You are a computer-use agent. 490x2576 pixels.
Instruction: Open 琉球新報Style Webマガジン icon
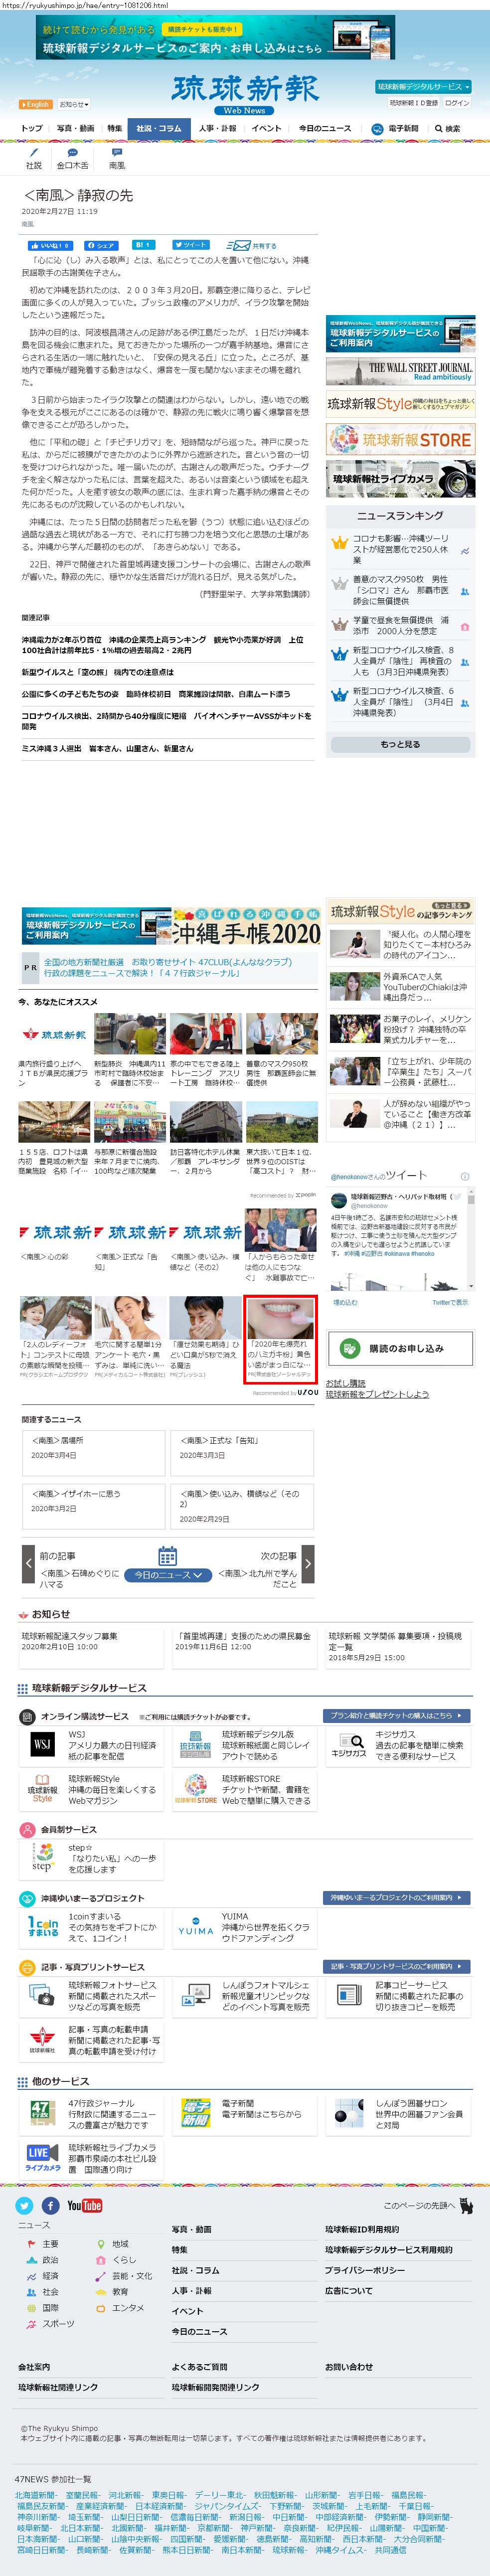tap(42, 1789)
